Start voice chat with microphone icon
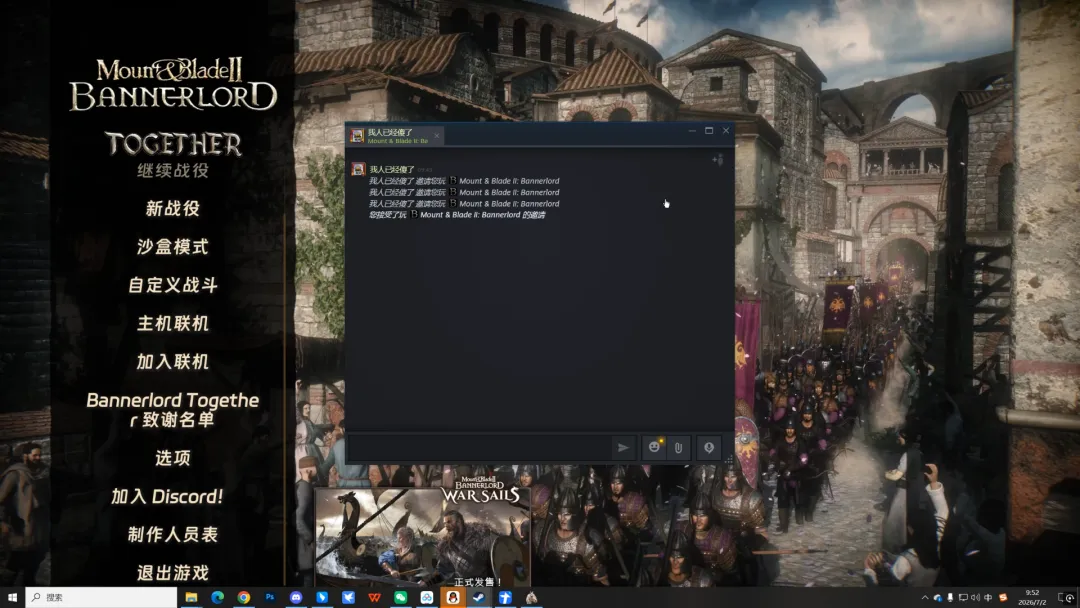 click(709, 448)
